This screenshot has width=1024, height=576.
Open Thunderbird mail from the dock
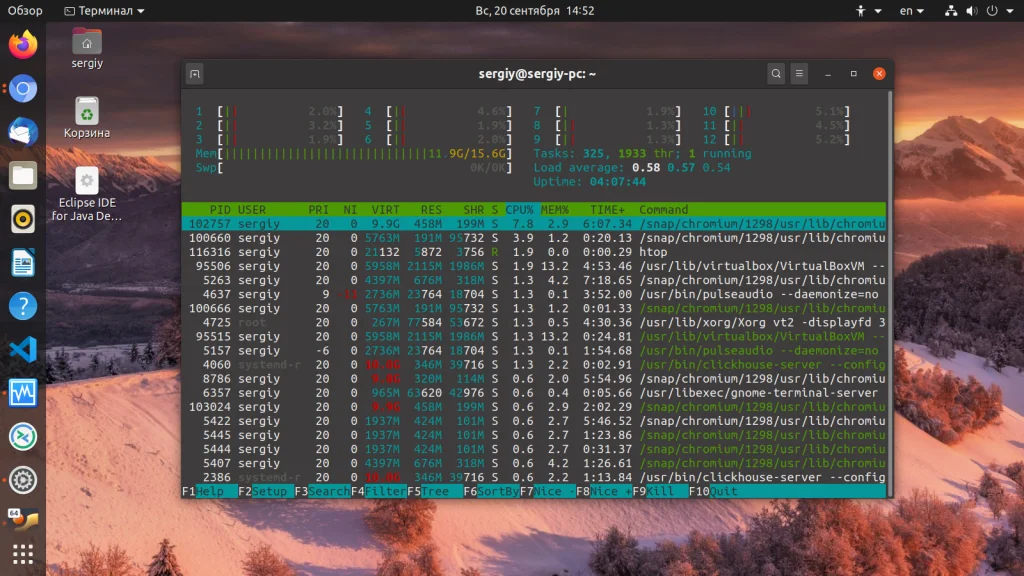click(23, 132)
